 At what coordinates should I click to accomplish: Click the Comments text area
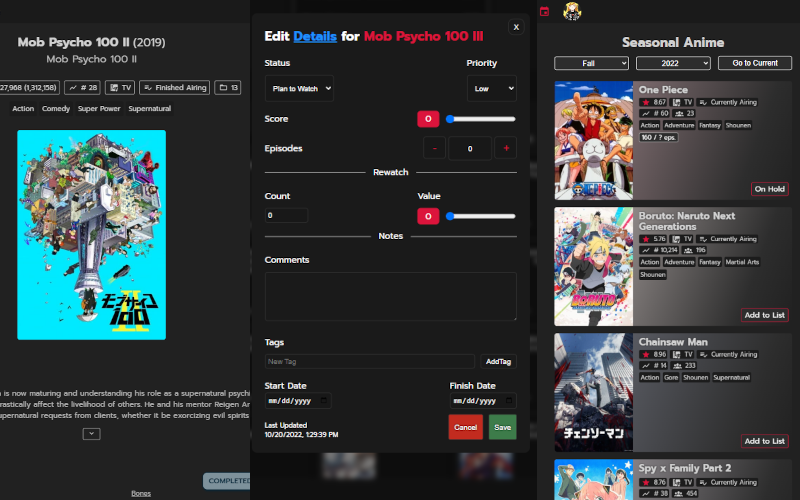[390, 296]
